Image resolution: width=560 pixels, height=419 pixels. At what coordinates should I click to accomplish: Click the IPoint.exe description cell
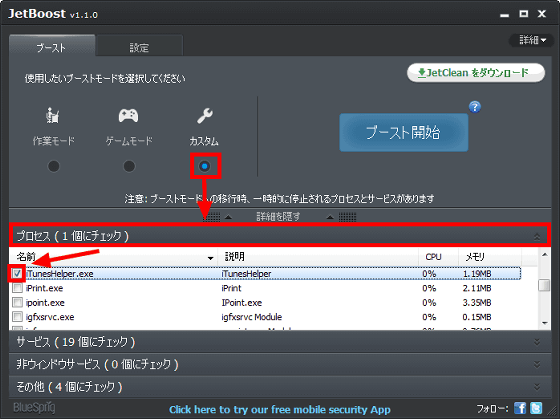pos(241,303)
